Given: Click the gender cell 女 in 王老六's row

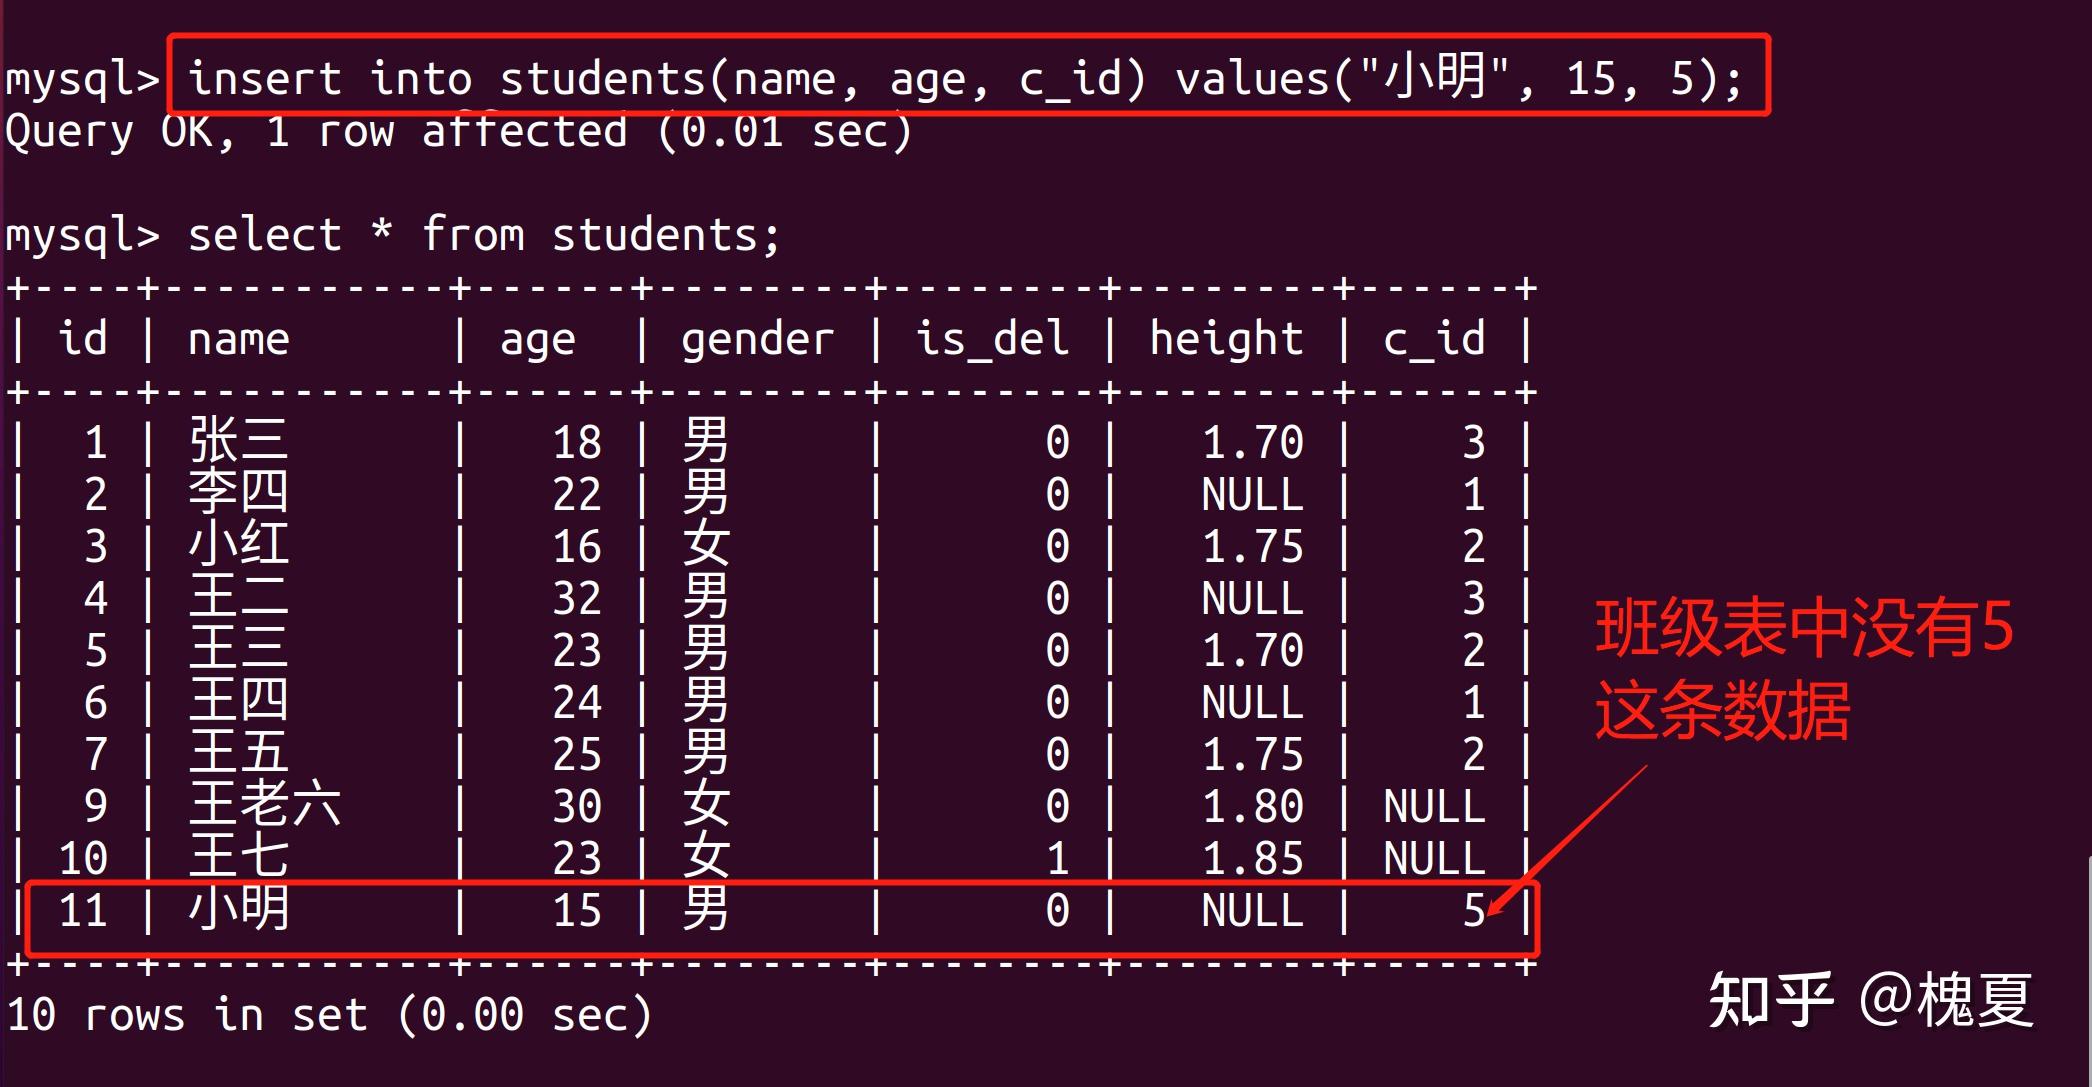Looking at the screenshot, I should click(706, 805).
